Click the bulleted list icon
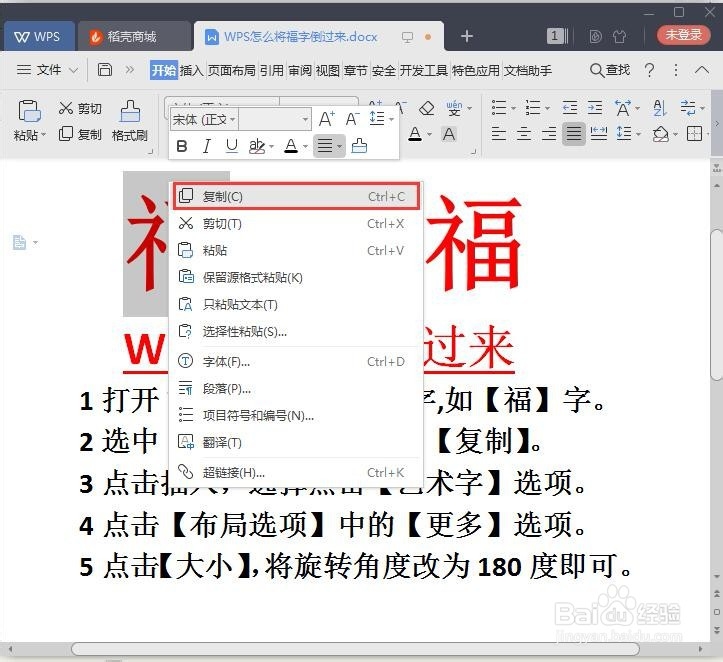The width and height of the screenshot is (723, 662). [x=499, y=108]
